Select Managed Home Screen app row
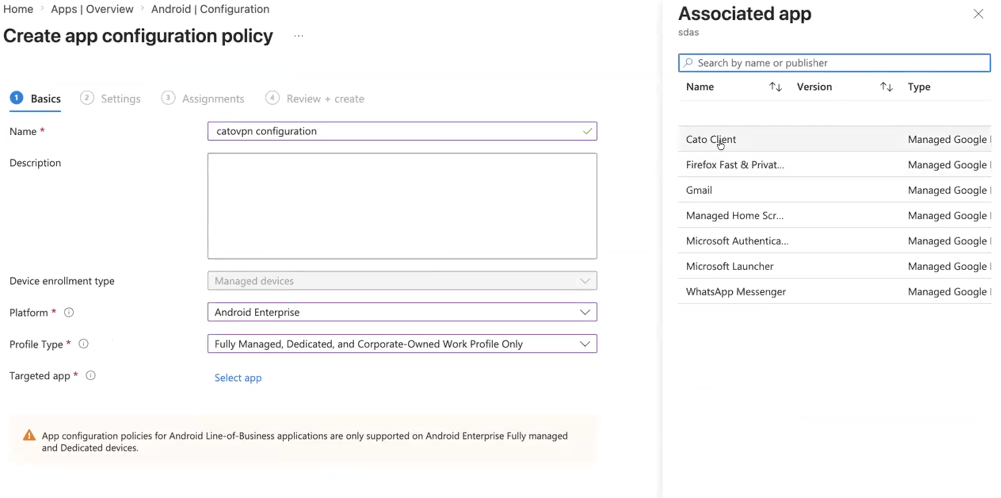1001x498 pixels. click(x=834, y=216)
